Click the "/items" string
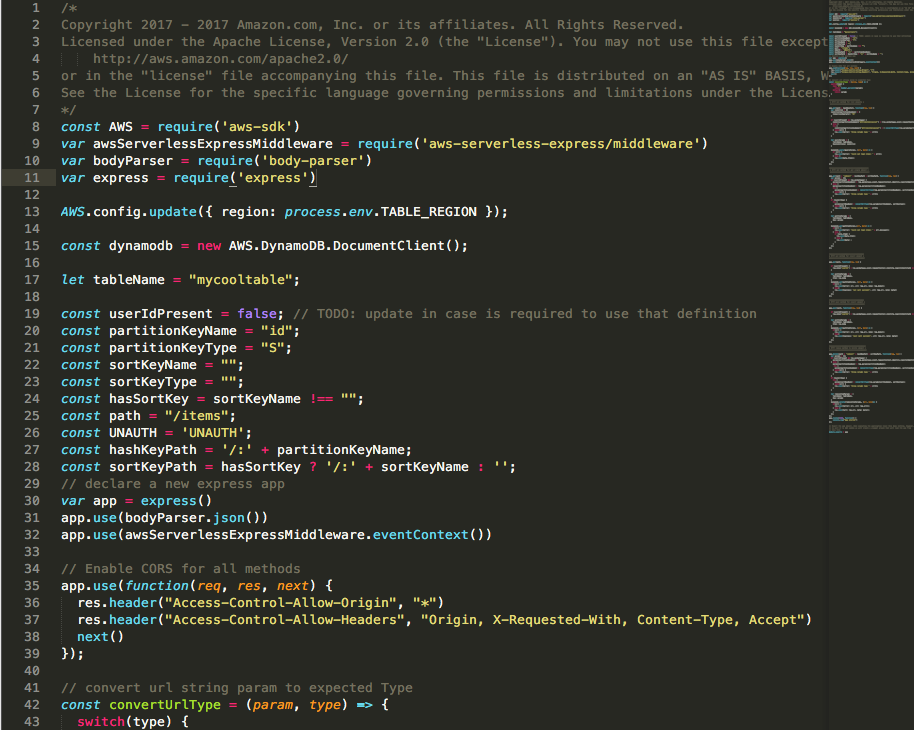Viewport: 914px width, 730px height. (196, 416)
